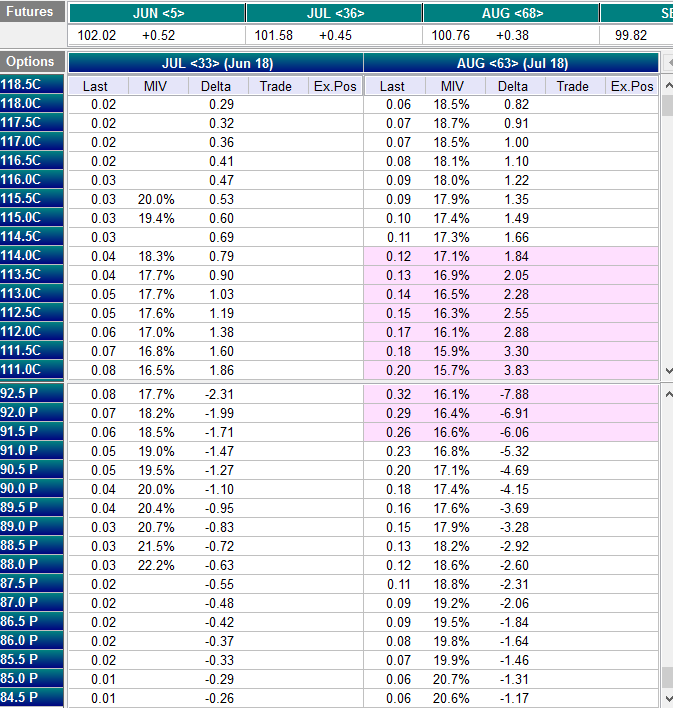The image size is (673, 708).
Task: Click AUG 117.0C delta 1.00
Action: (x=516, y=142)
